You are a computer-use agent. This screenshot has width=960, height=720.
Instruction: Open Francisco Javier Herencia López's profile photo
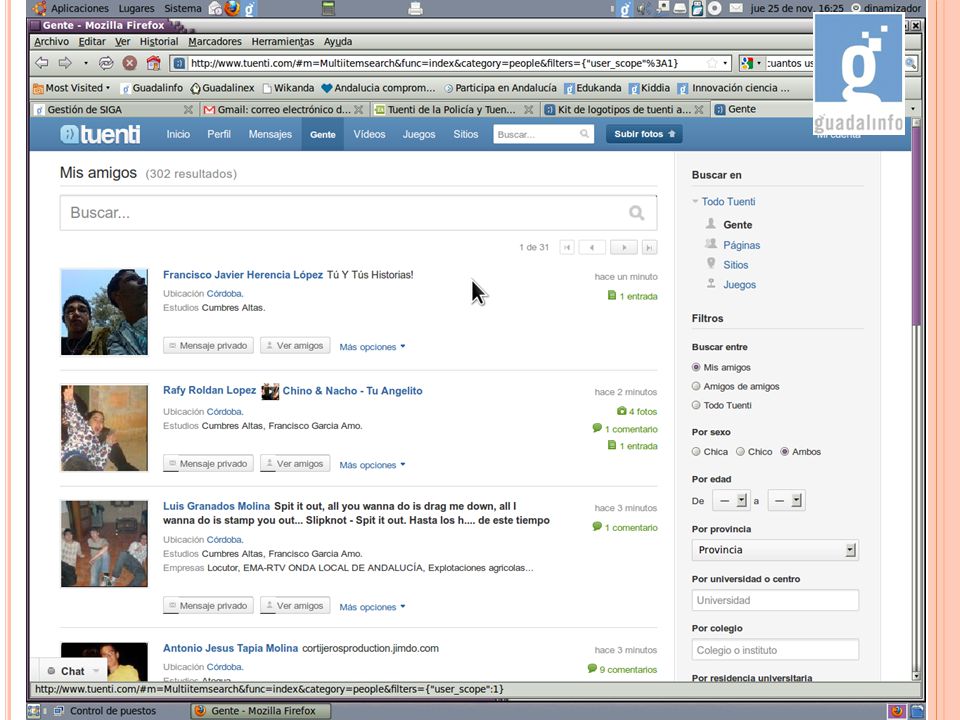pyautogui.click(x=104, y=312)
